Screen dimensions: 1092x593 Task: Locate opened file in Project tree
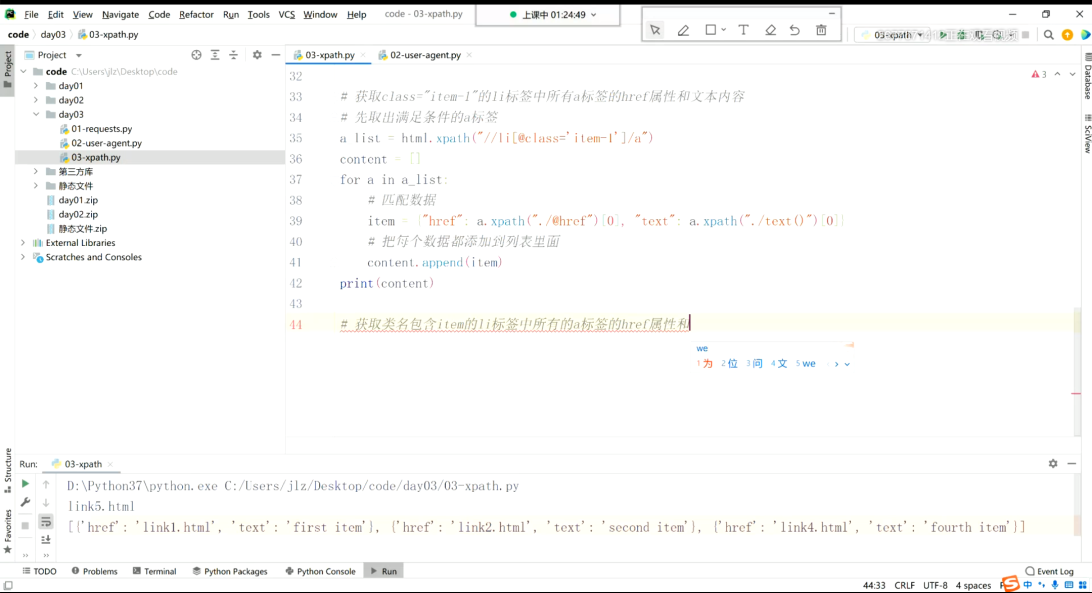(196, 55)
